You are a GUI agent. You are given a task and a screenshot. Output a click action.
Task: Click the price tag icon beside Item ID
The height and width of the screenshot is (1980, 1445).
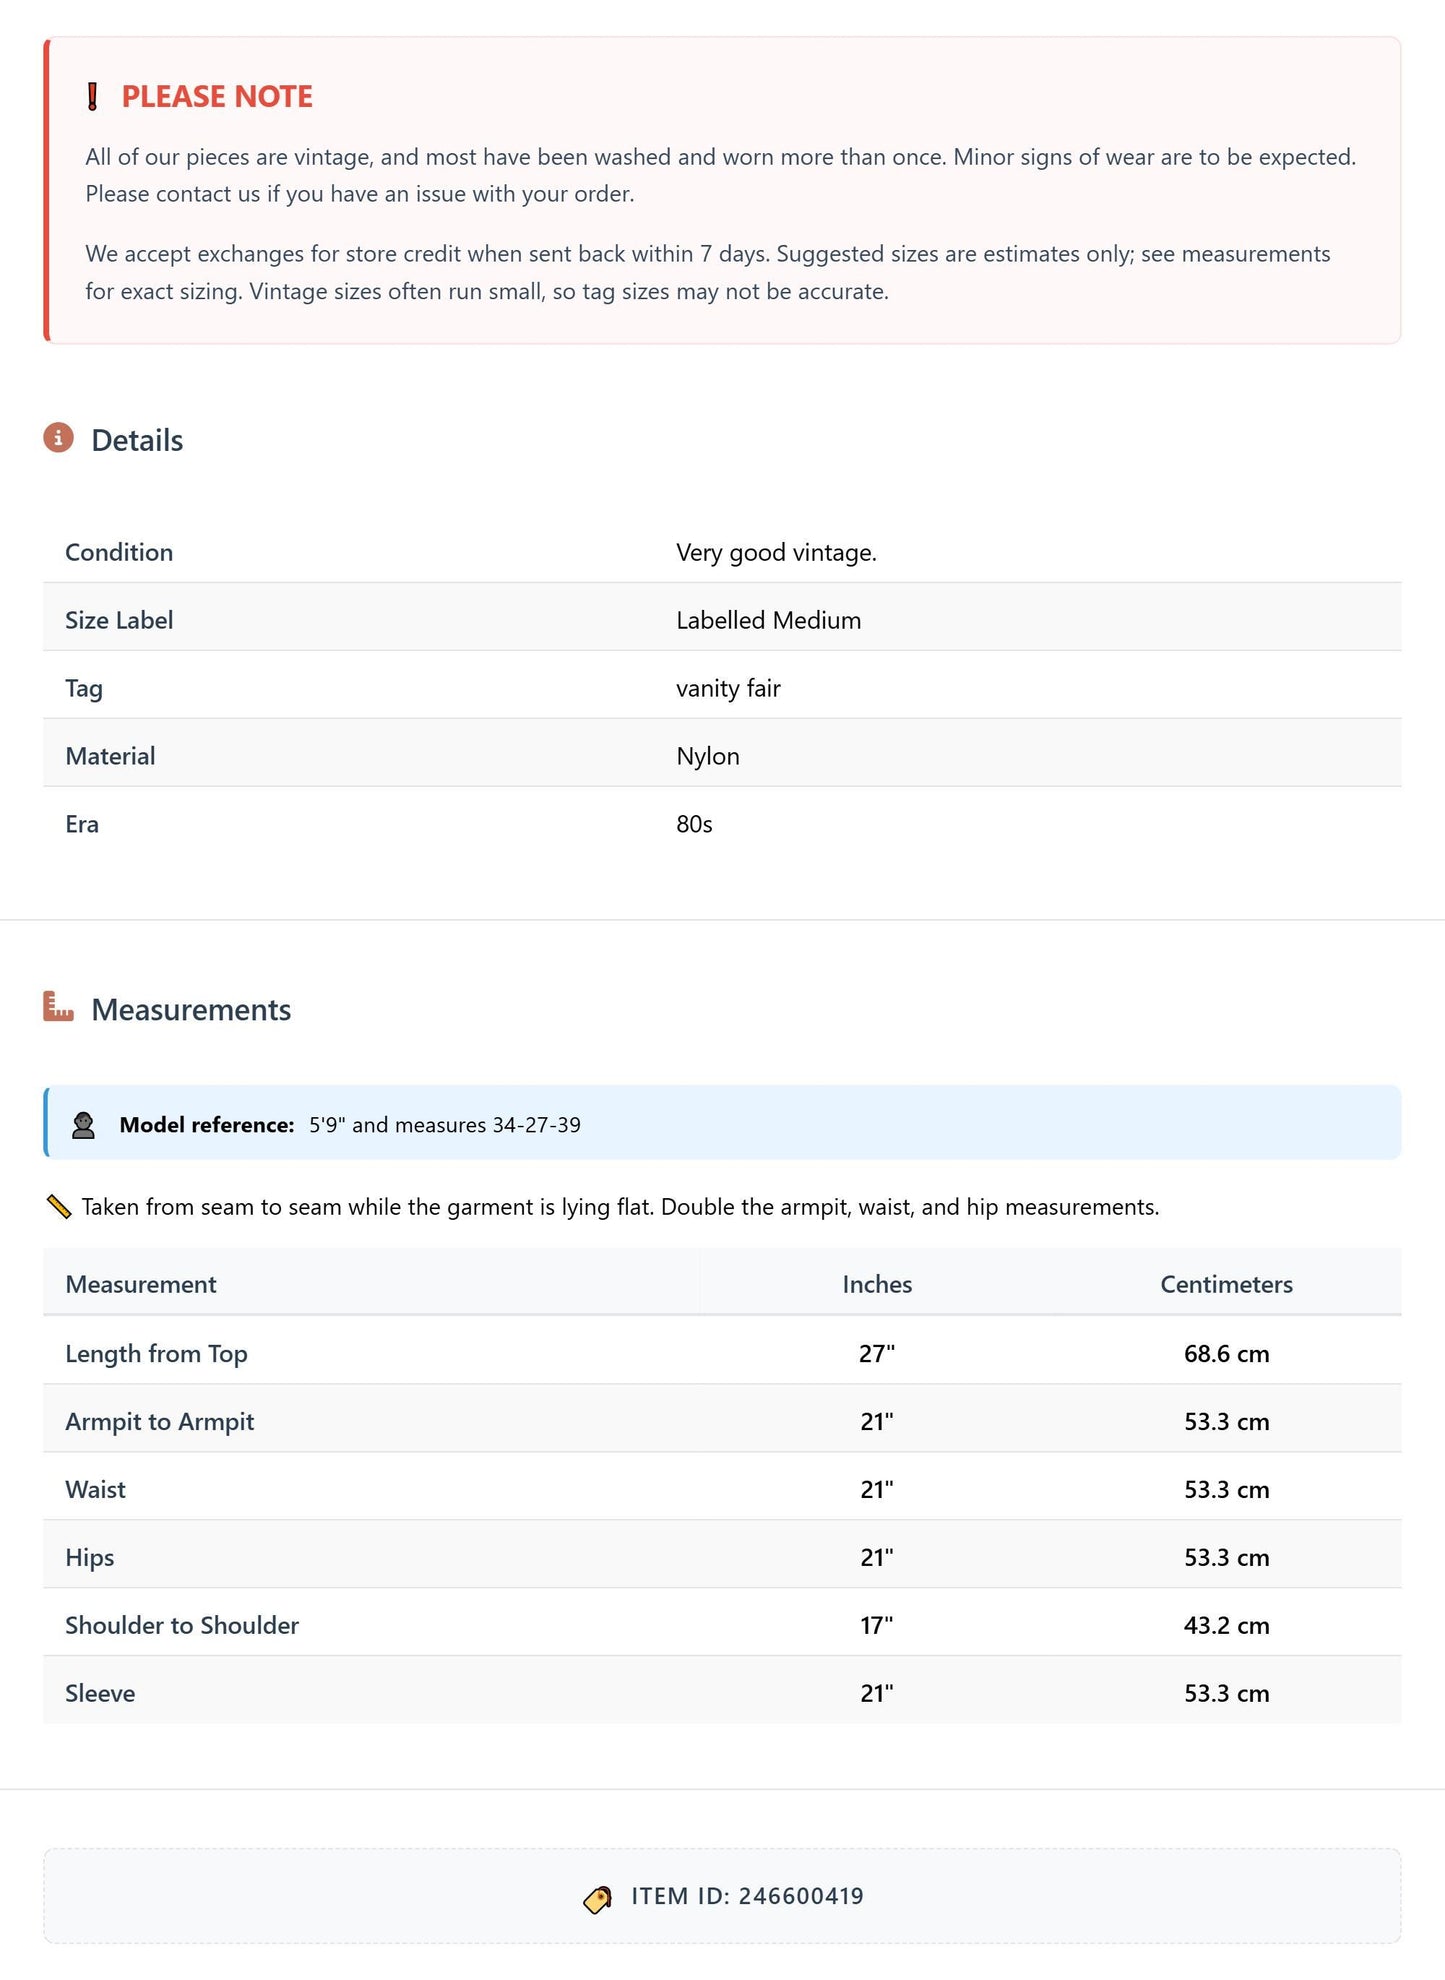(598, 1898)
